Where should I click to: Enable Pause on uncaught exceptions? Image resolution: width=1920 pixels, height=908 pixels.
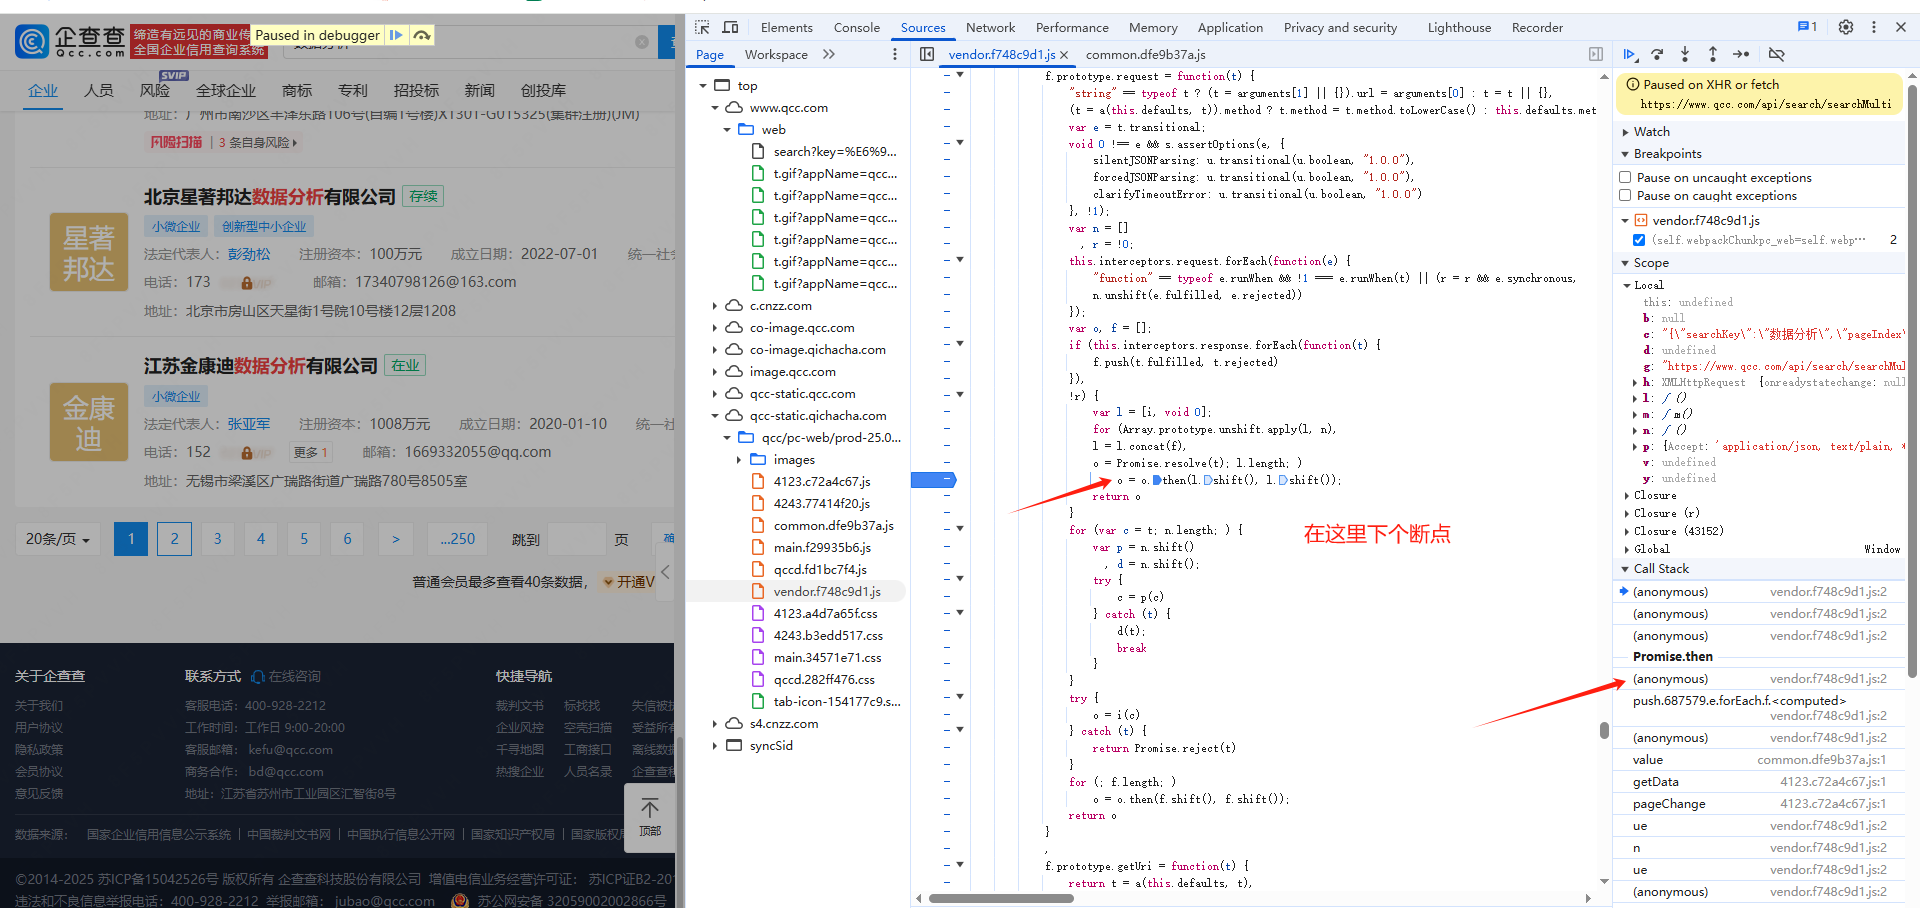click(x=1625, y=178)
